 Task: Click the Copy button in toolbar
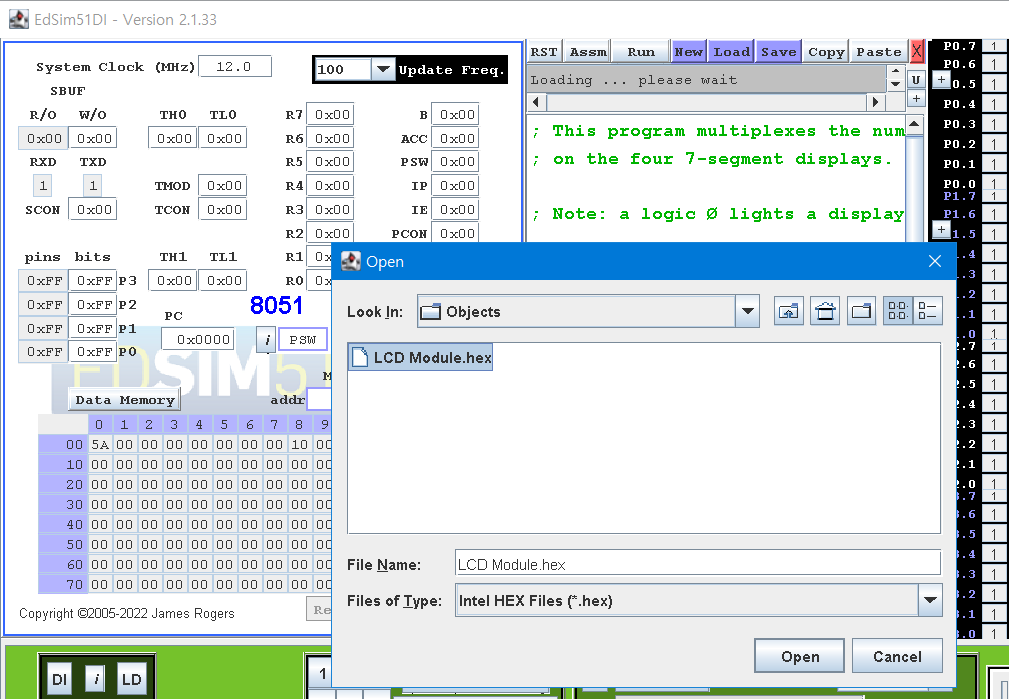tap(826, 51)
